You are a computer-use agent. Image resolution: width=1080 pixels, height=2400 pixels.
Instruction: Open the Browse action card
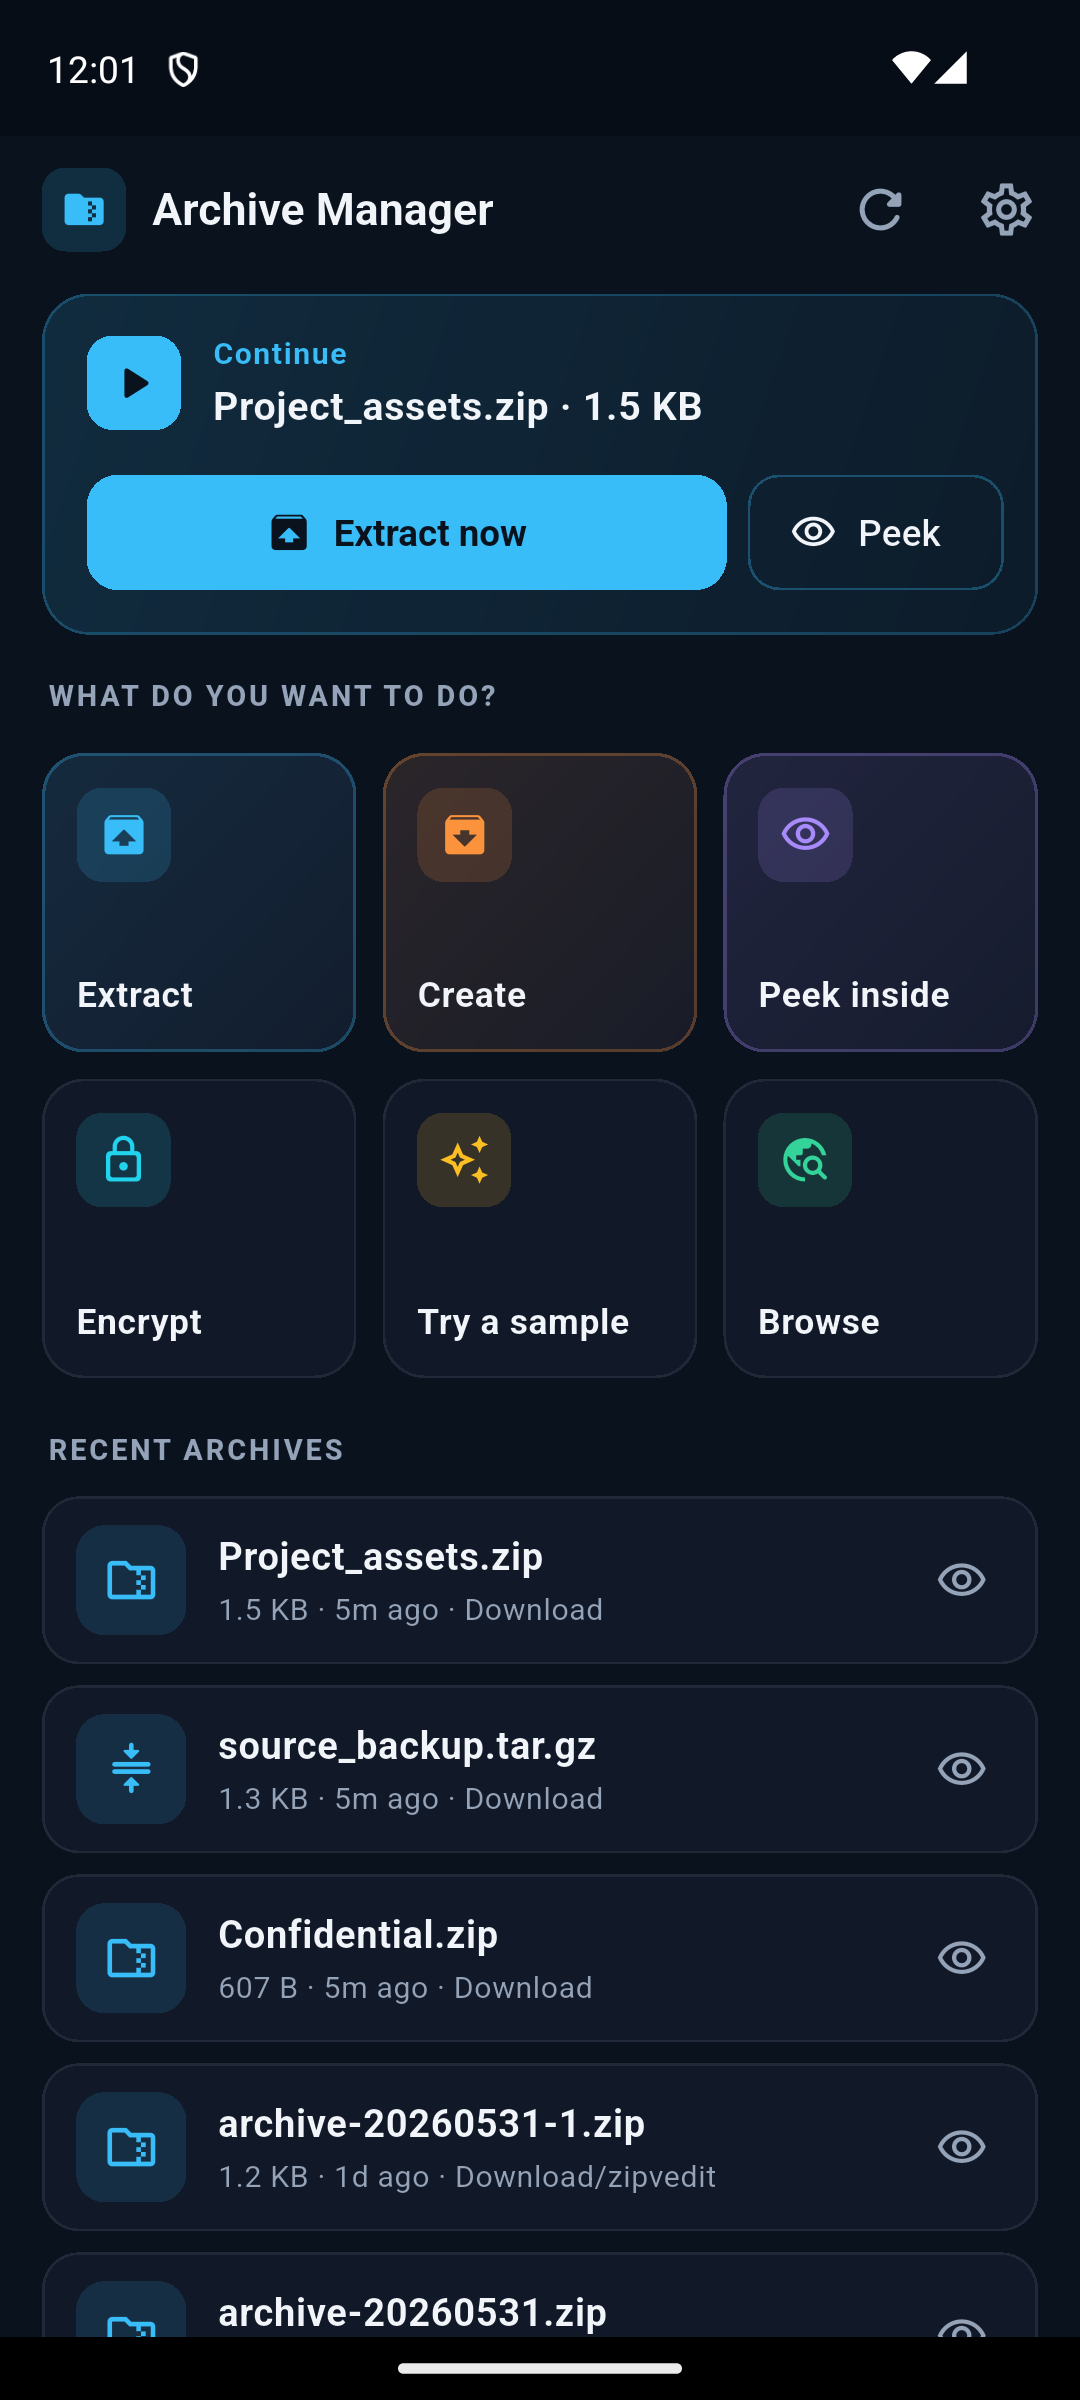(881, 1229)
